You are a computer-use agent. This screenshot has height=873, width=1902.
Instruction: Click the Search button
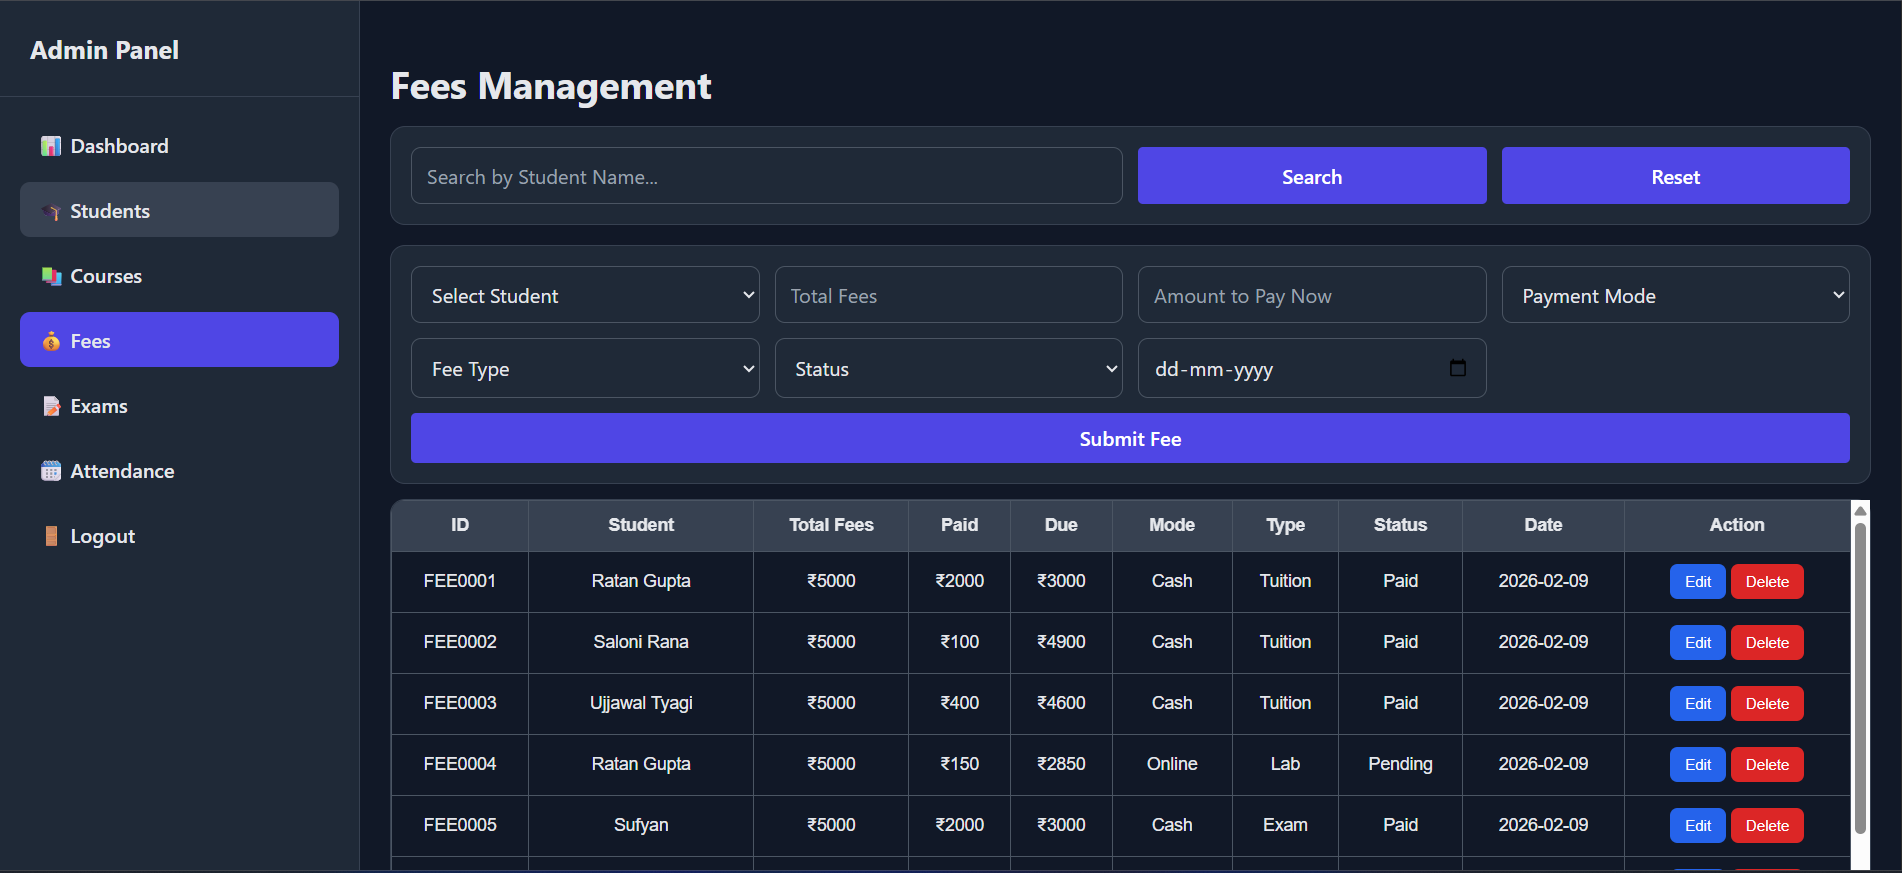point(1312,176)
